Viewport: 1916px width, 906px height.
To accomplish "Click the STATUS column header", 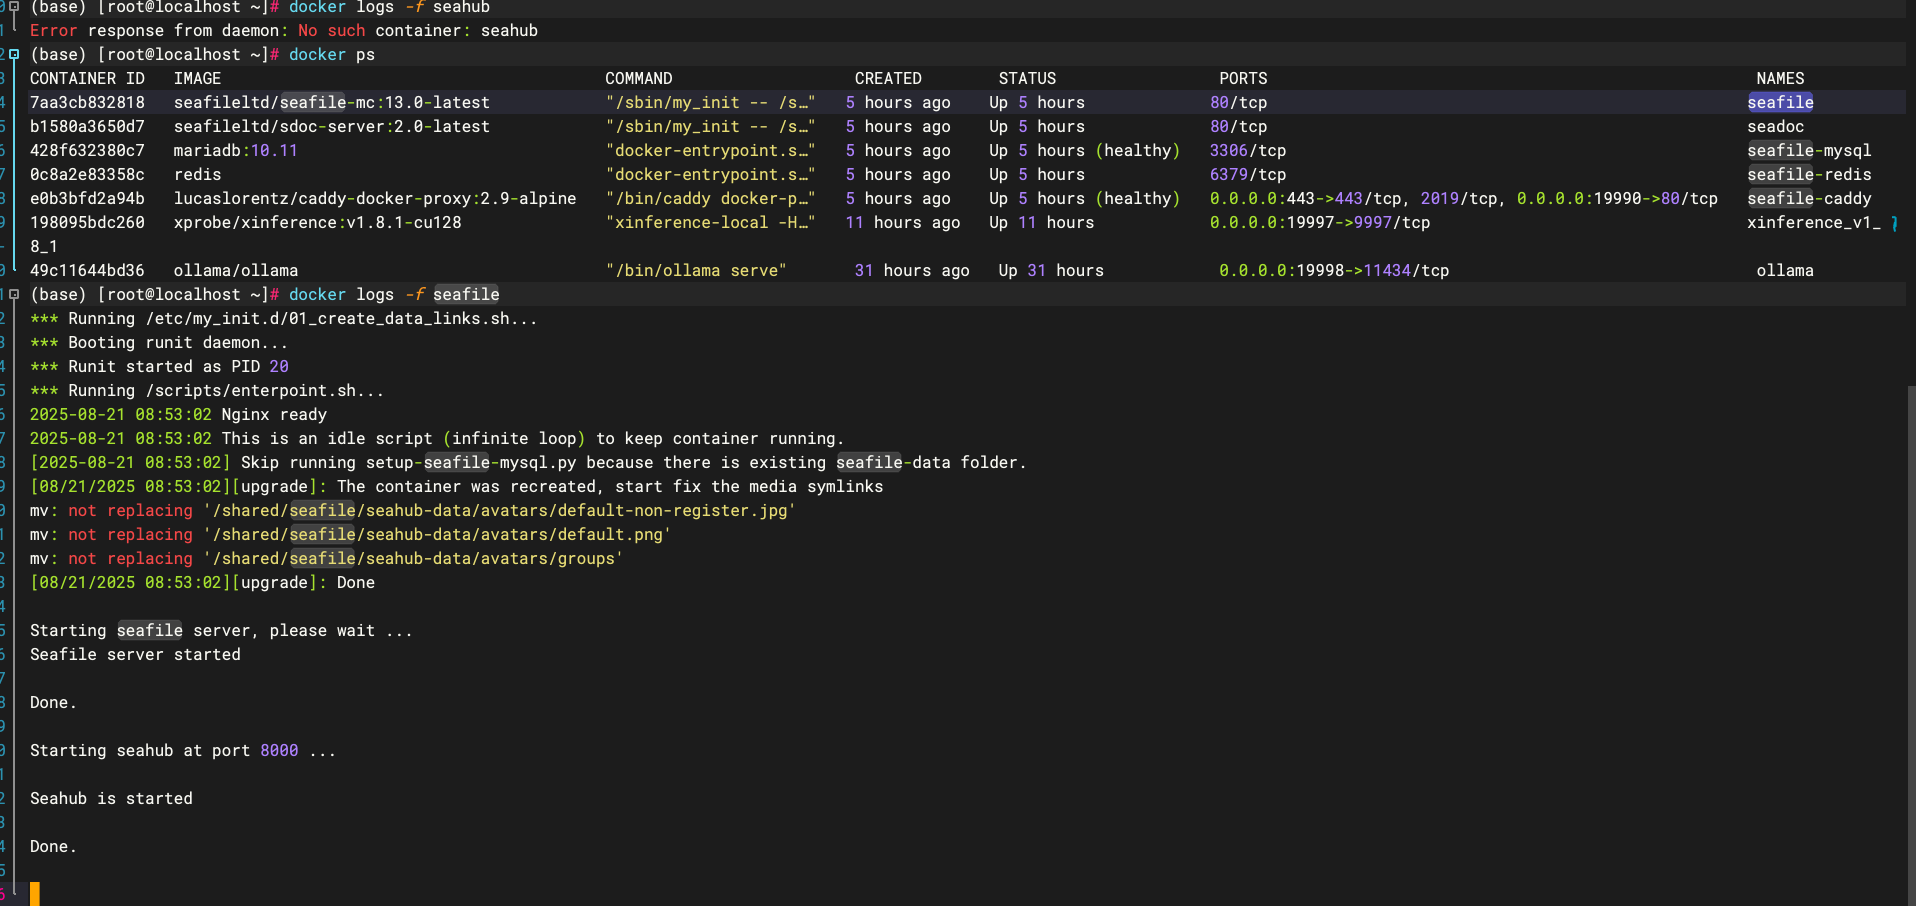I will pyautogui.click(x=1027, y=78).
